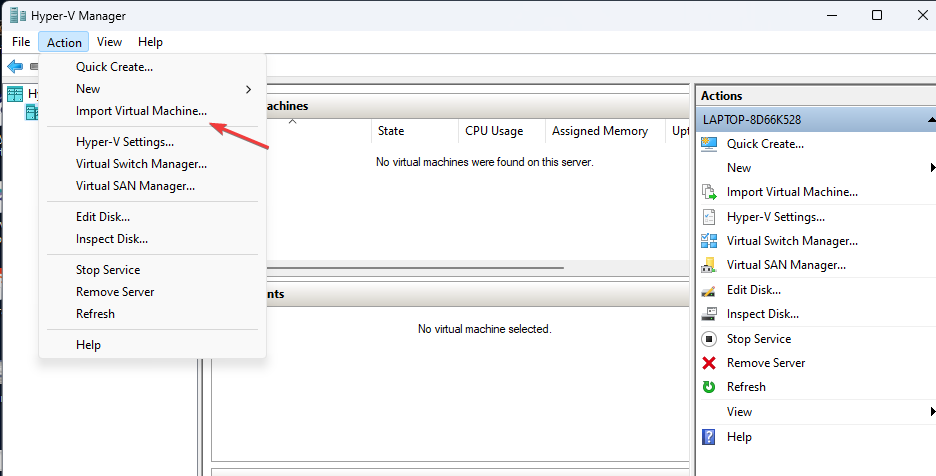936x476 pixels.
Task: Click the submenu chevron next to New
Action: tap(248, 90)
